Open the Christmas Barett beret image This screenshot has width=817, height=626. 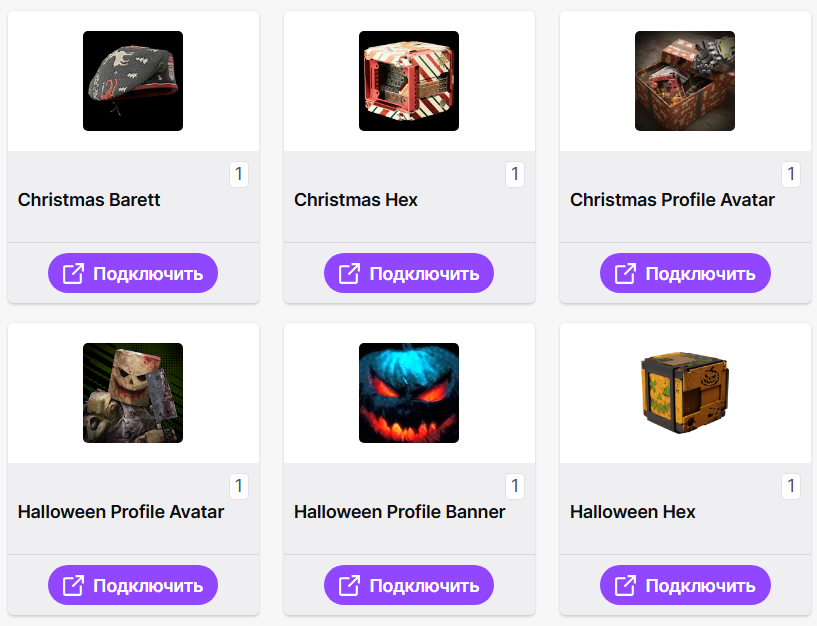tap(133, 81)
